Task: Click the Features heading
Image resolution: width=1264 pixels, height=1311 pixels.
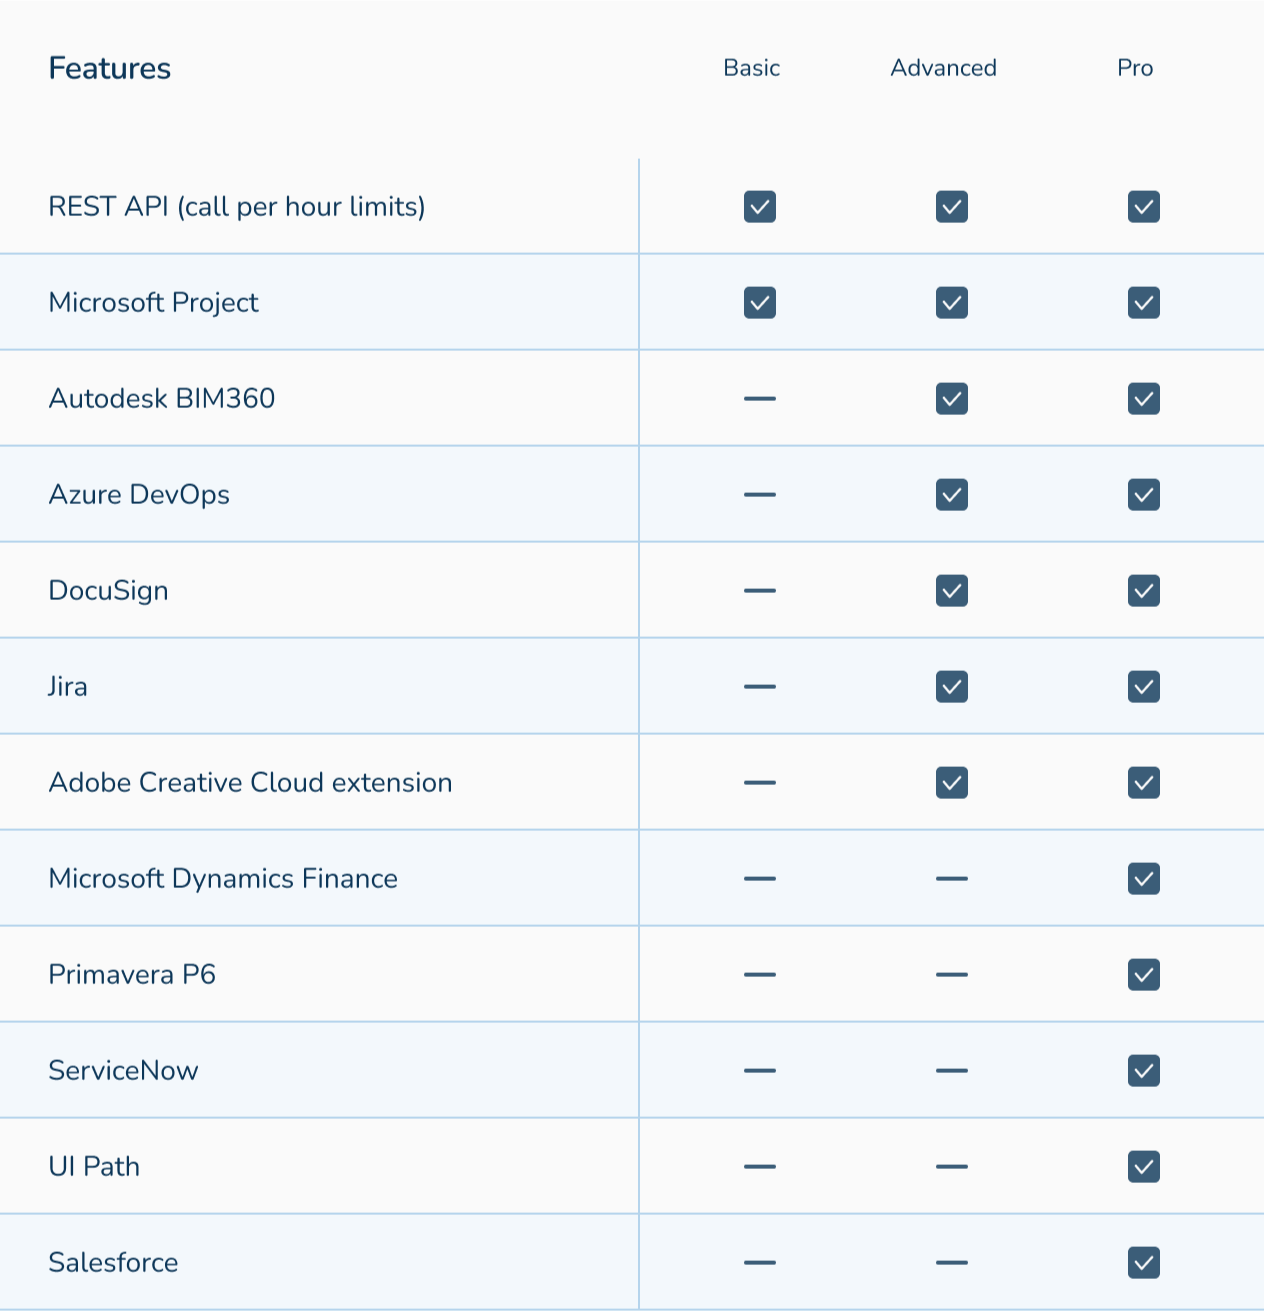Action: pyautogui.click(x=110, y=68)
